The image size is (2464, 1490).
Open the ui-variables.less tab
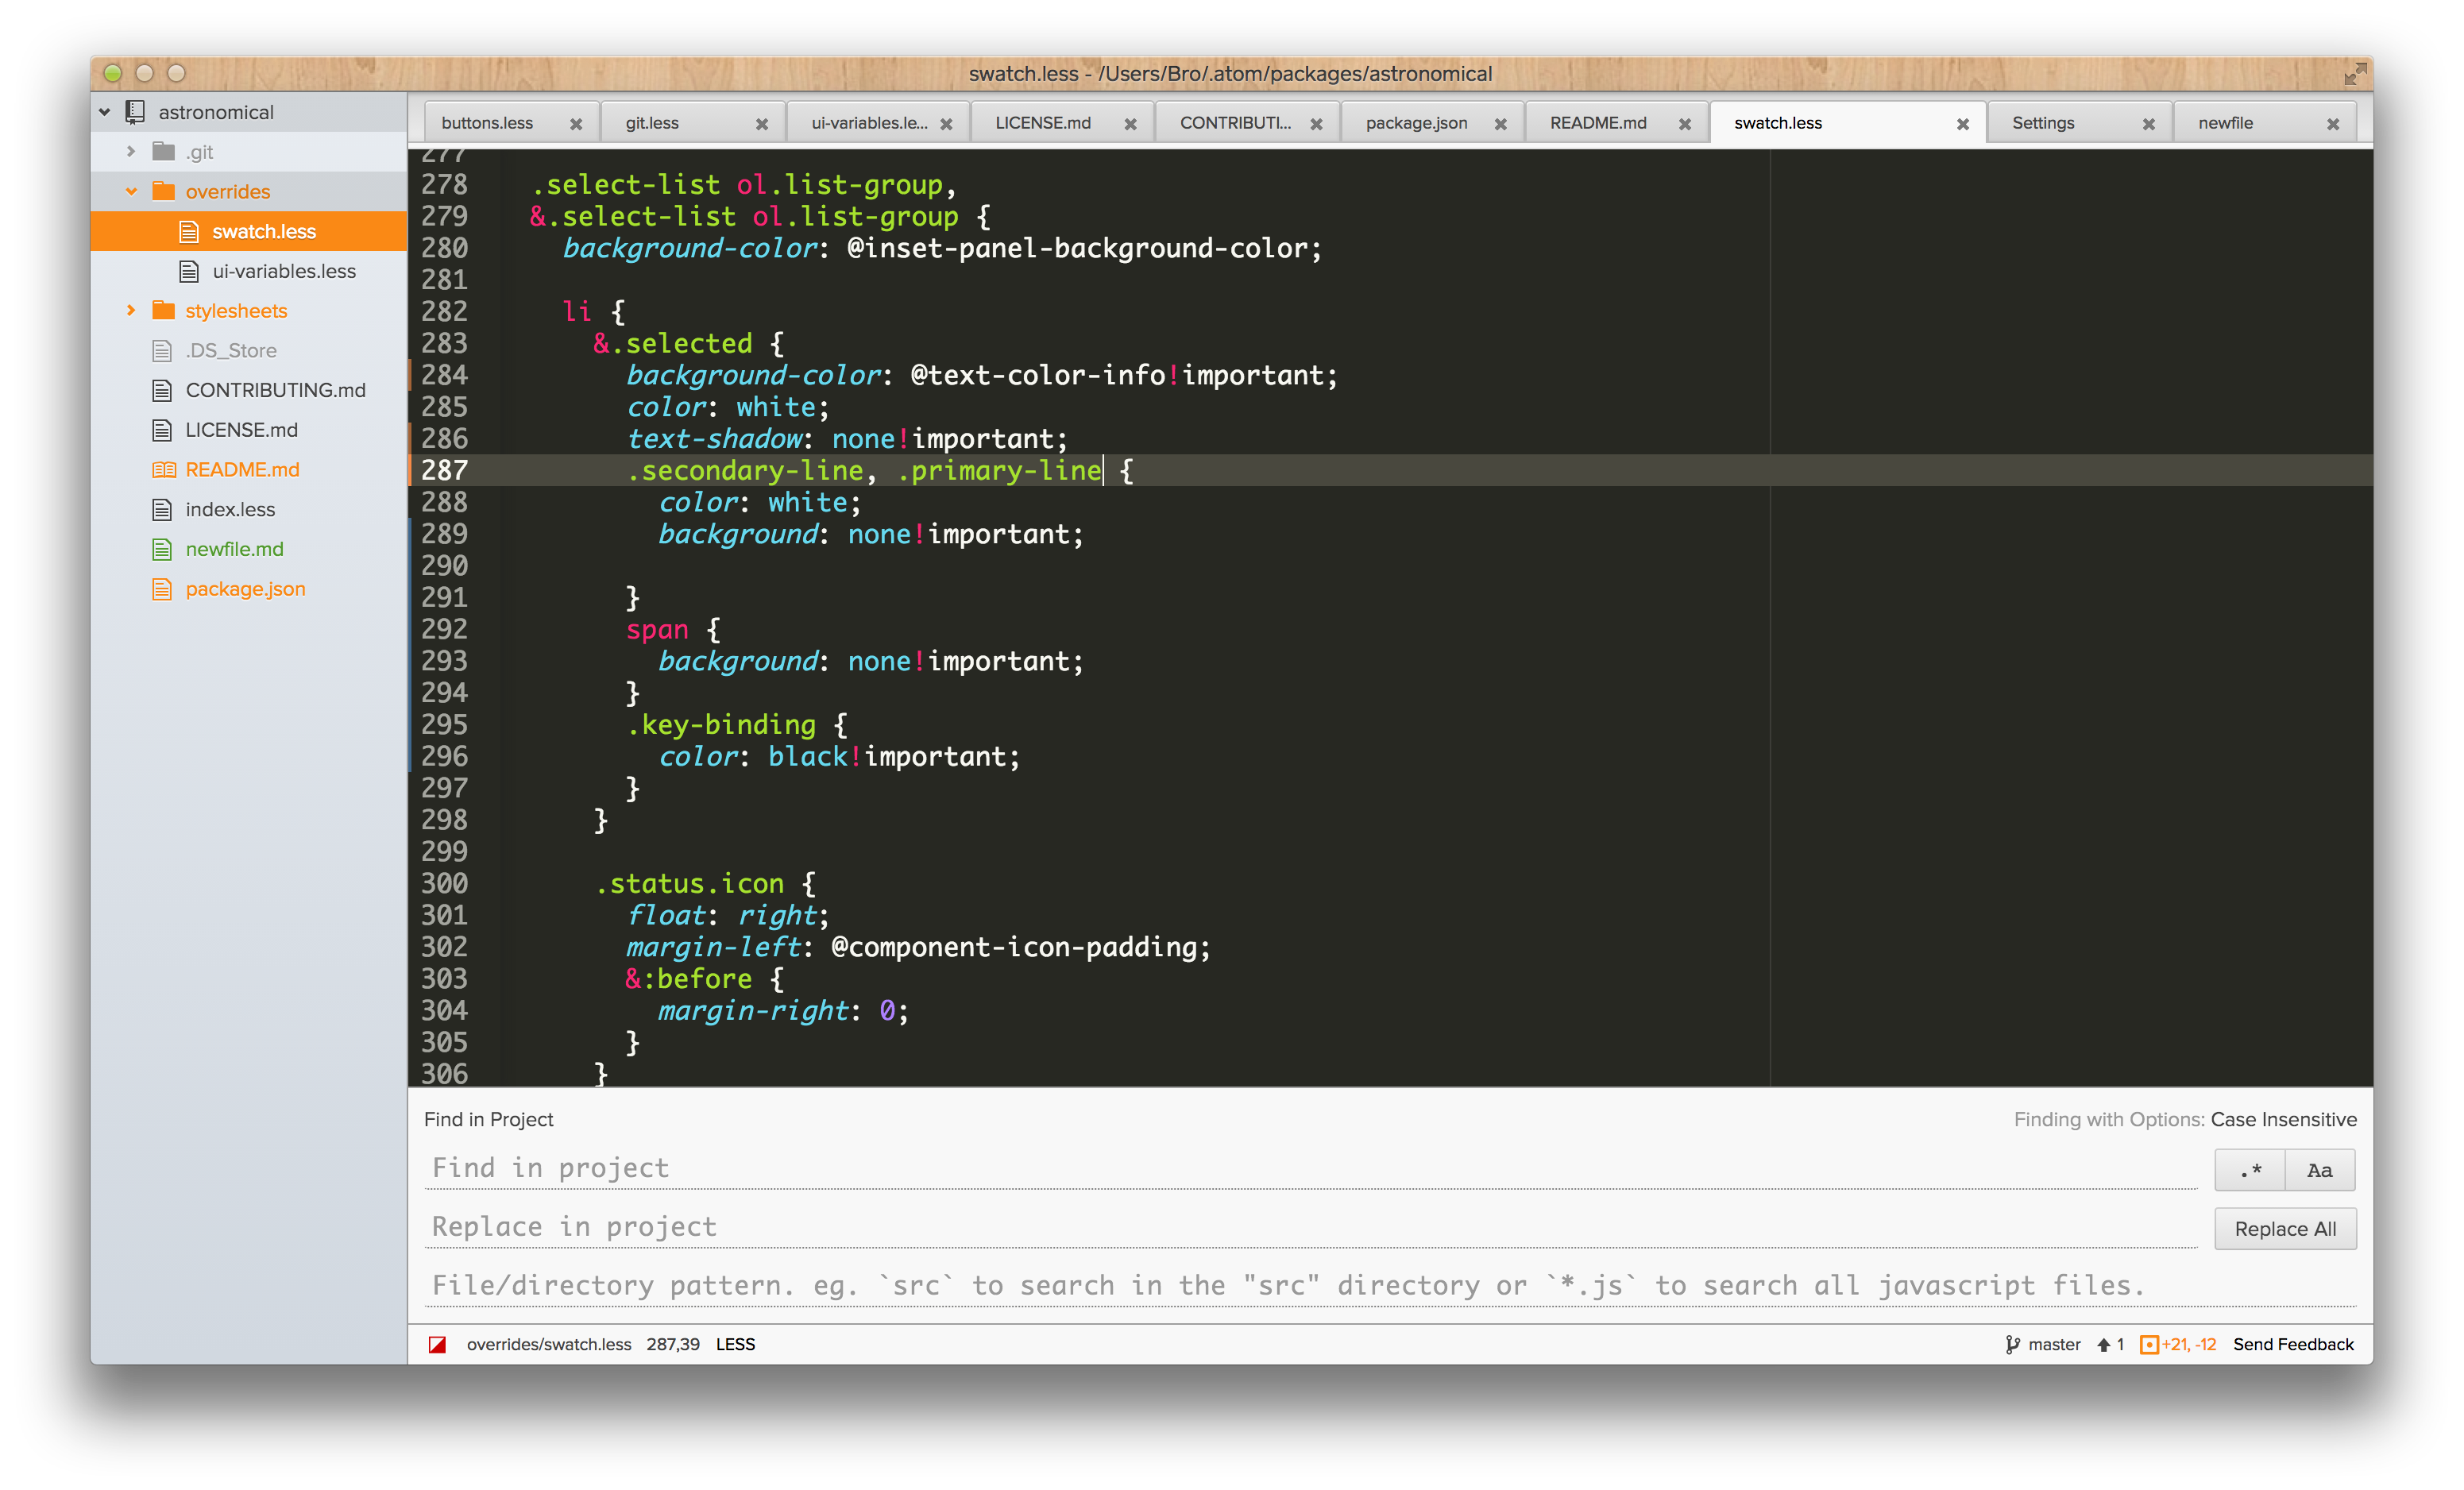click(x=868, y=123)
